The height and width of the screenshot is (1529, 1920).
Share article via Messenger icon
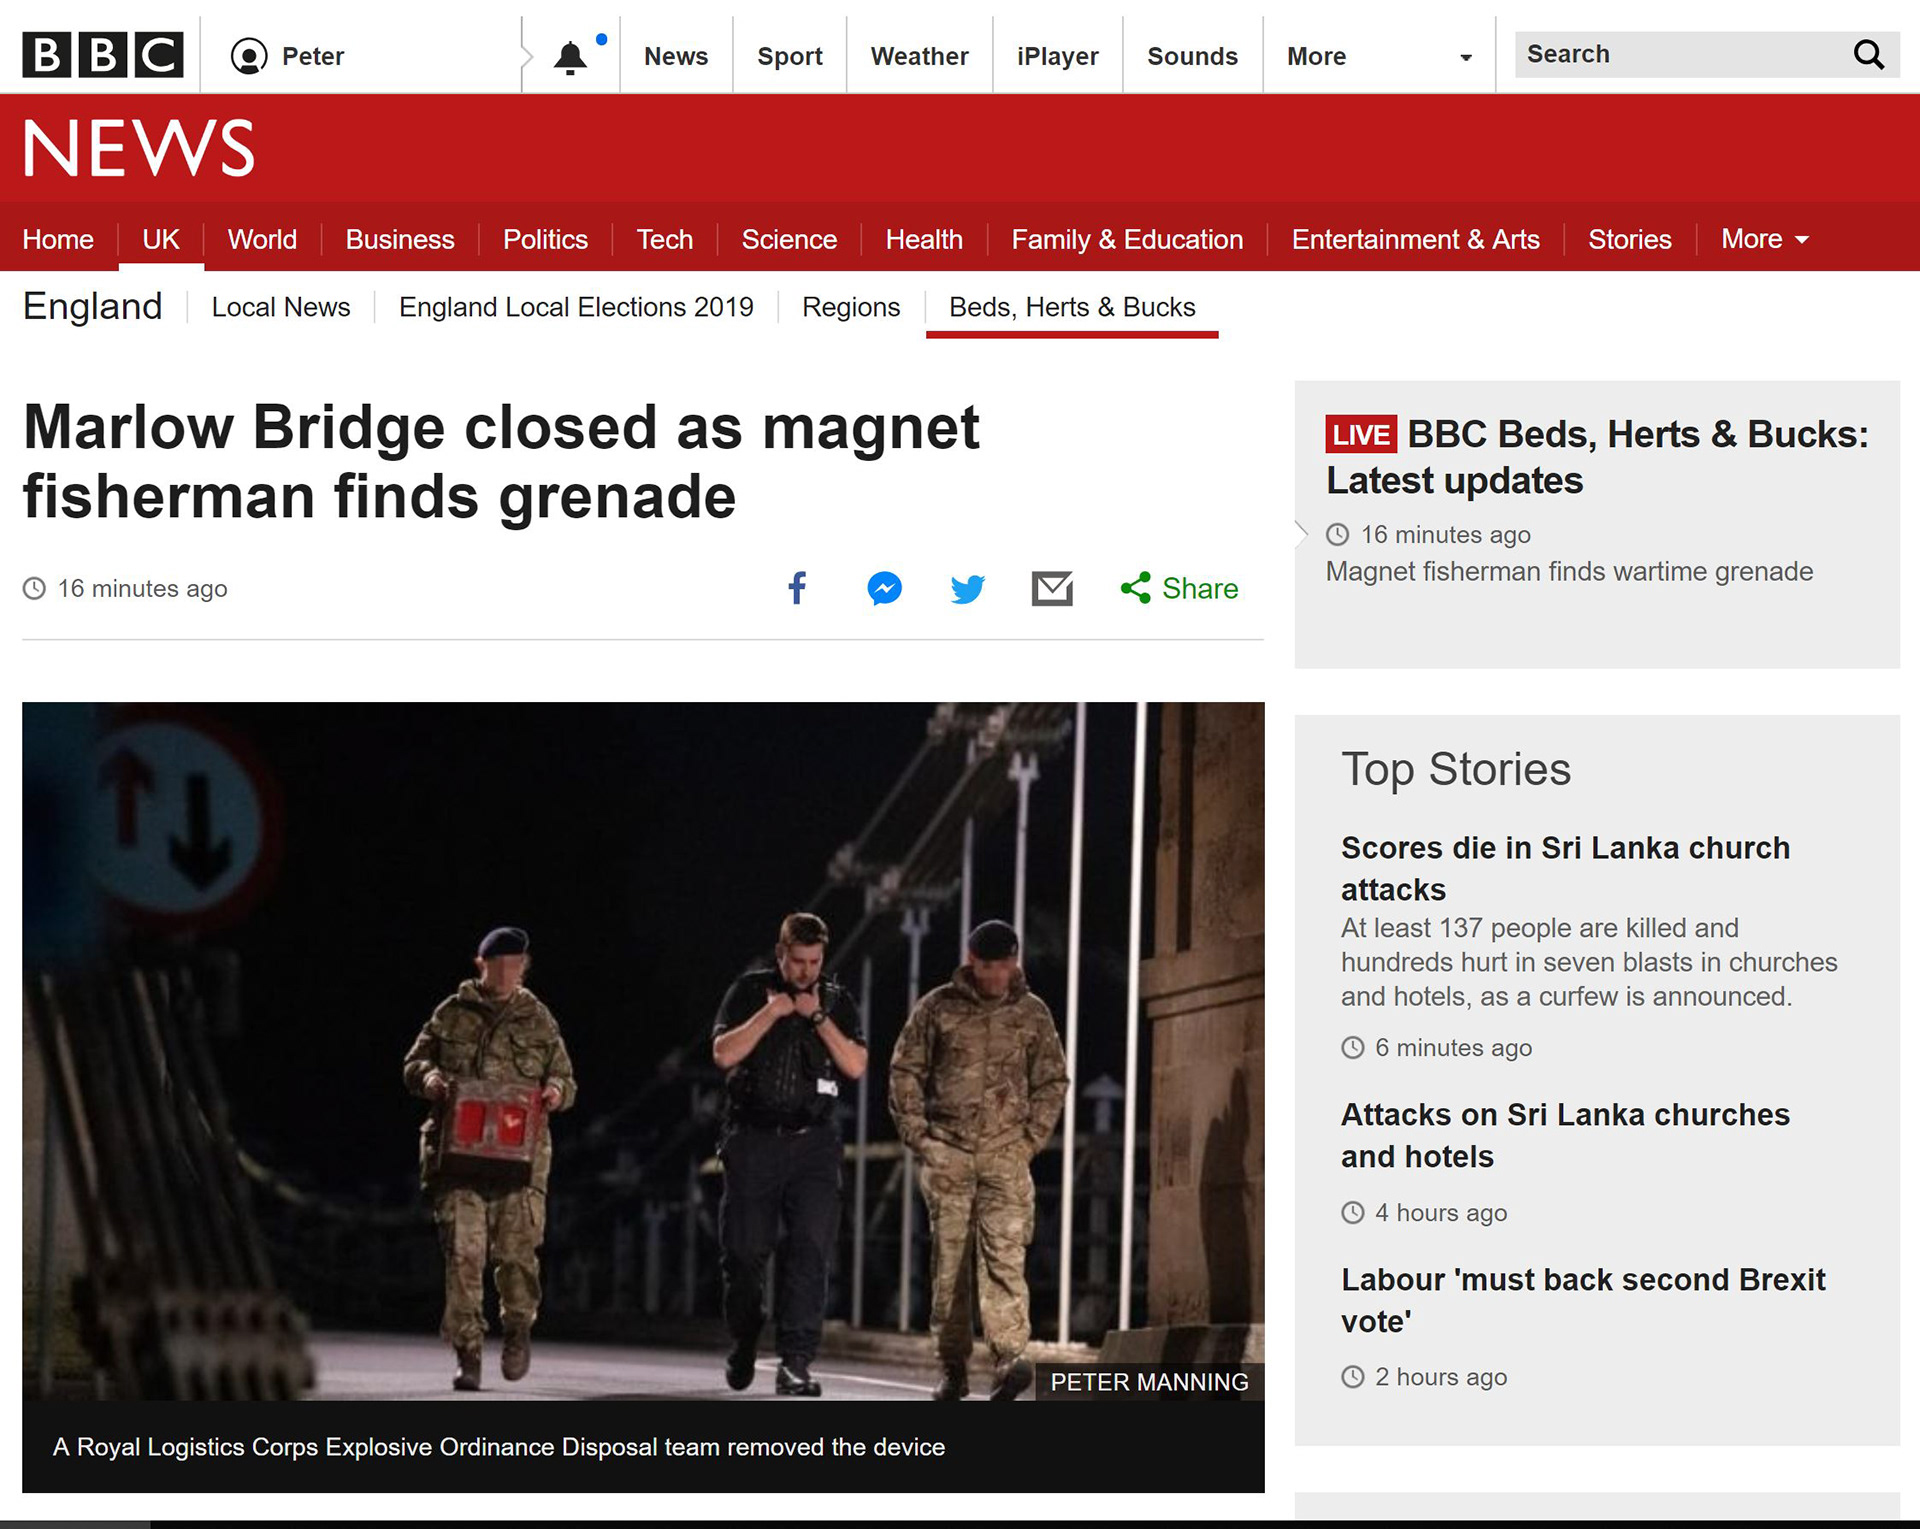click(884, 588)
